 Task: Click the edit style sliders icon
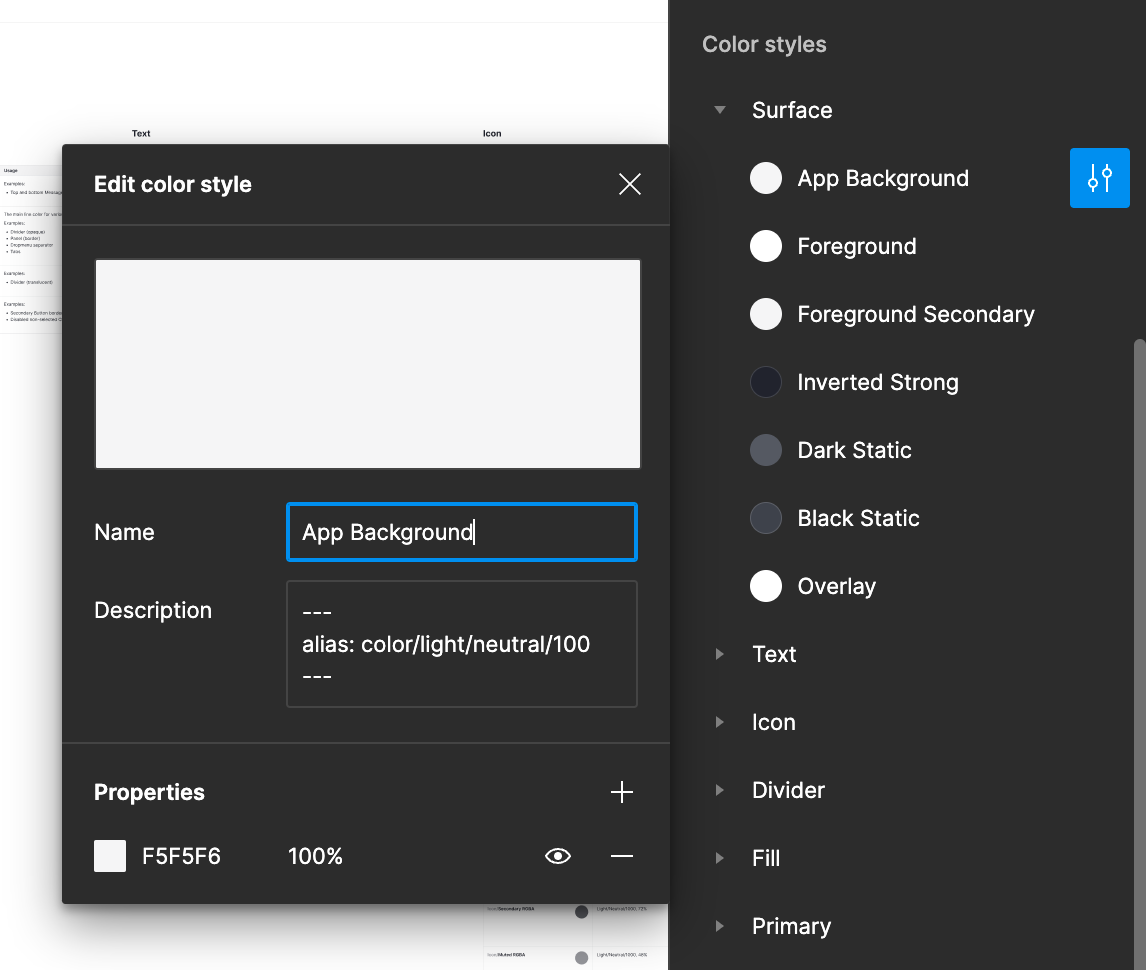click(1099, 178)
